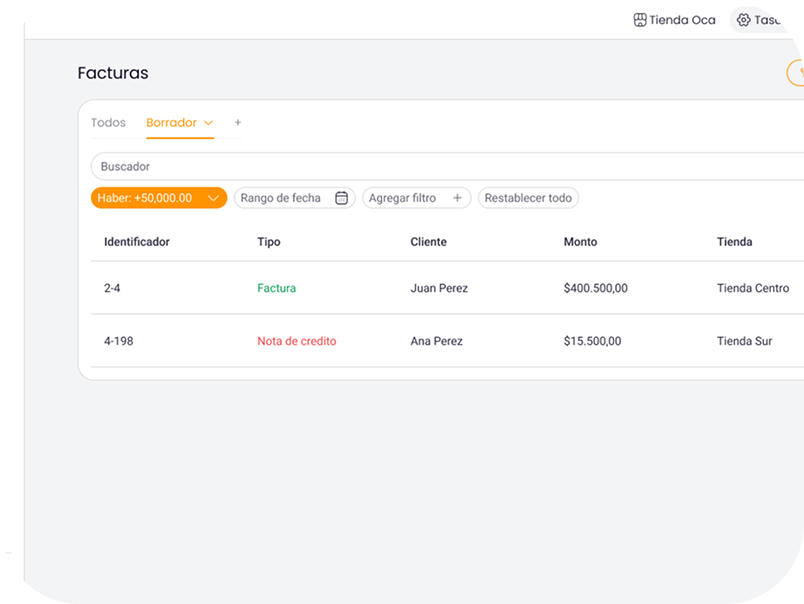Sort by the Identificador column header
804x604 pixels.
(x=137, y=242)
